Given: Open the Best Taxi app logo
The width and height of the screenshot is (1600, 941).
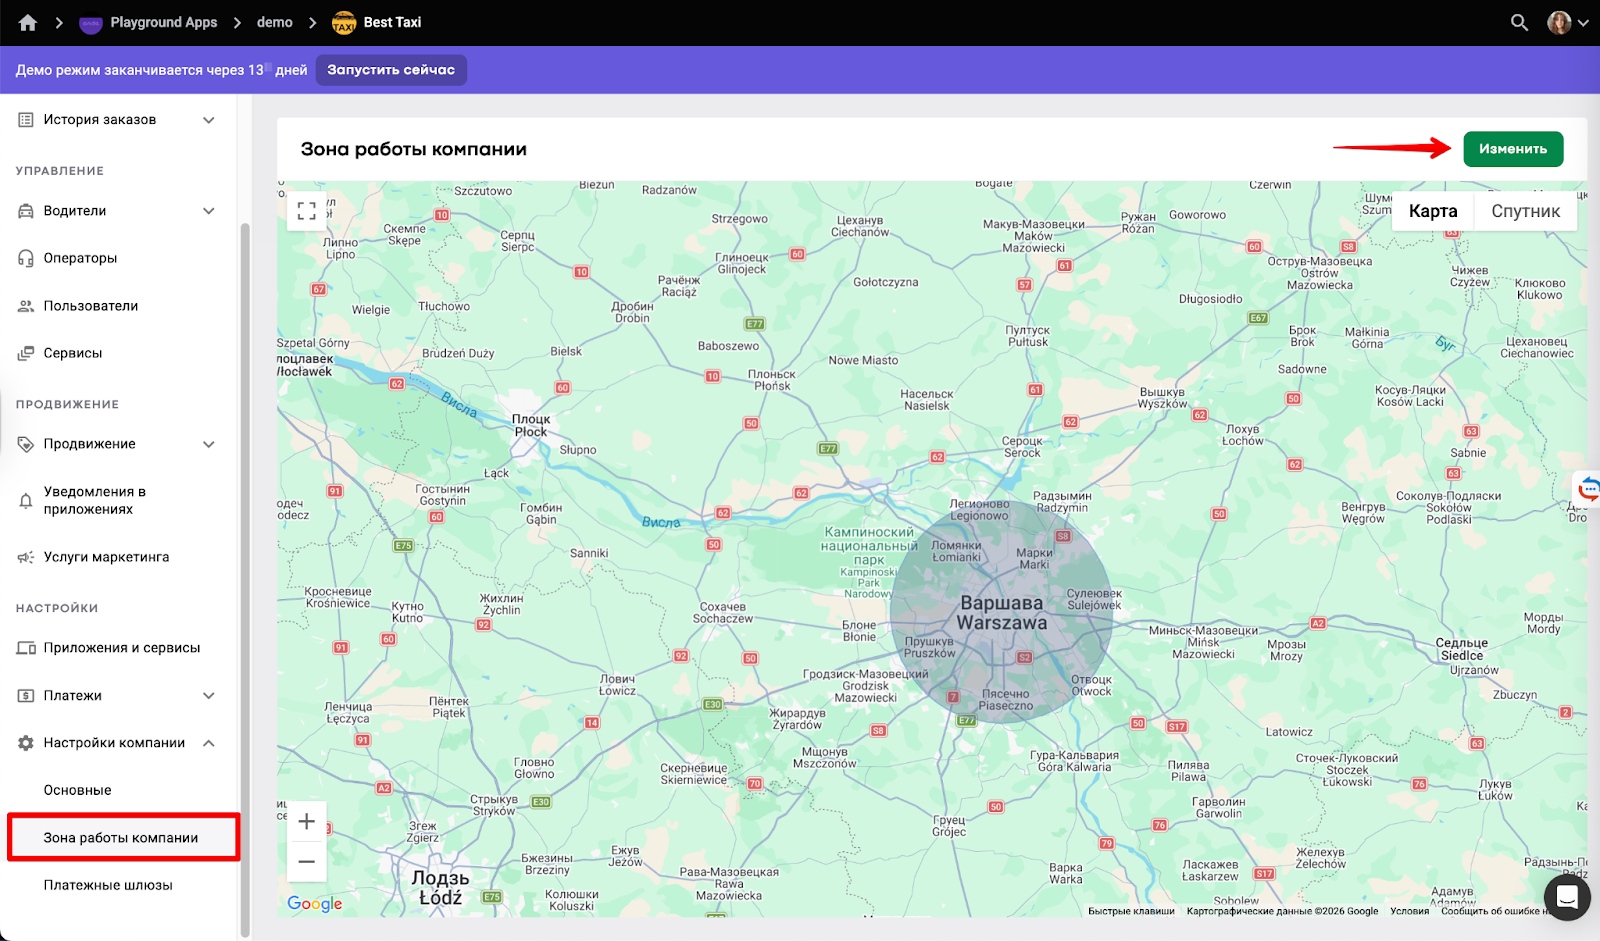Looking at the screenshot, I should tap(344, 22).
